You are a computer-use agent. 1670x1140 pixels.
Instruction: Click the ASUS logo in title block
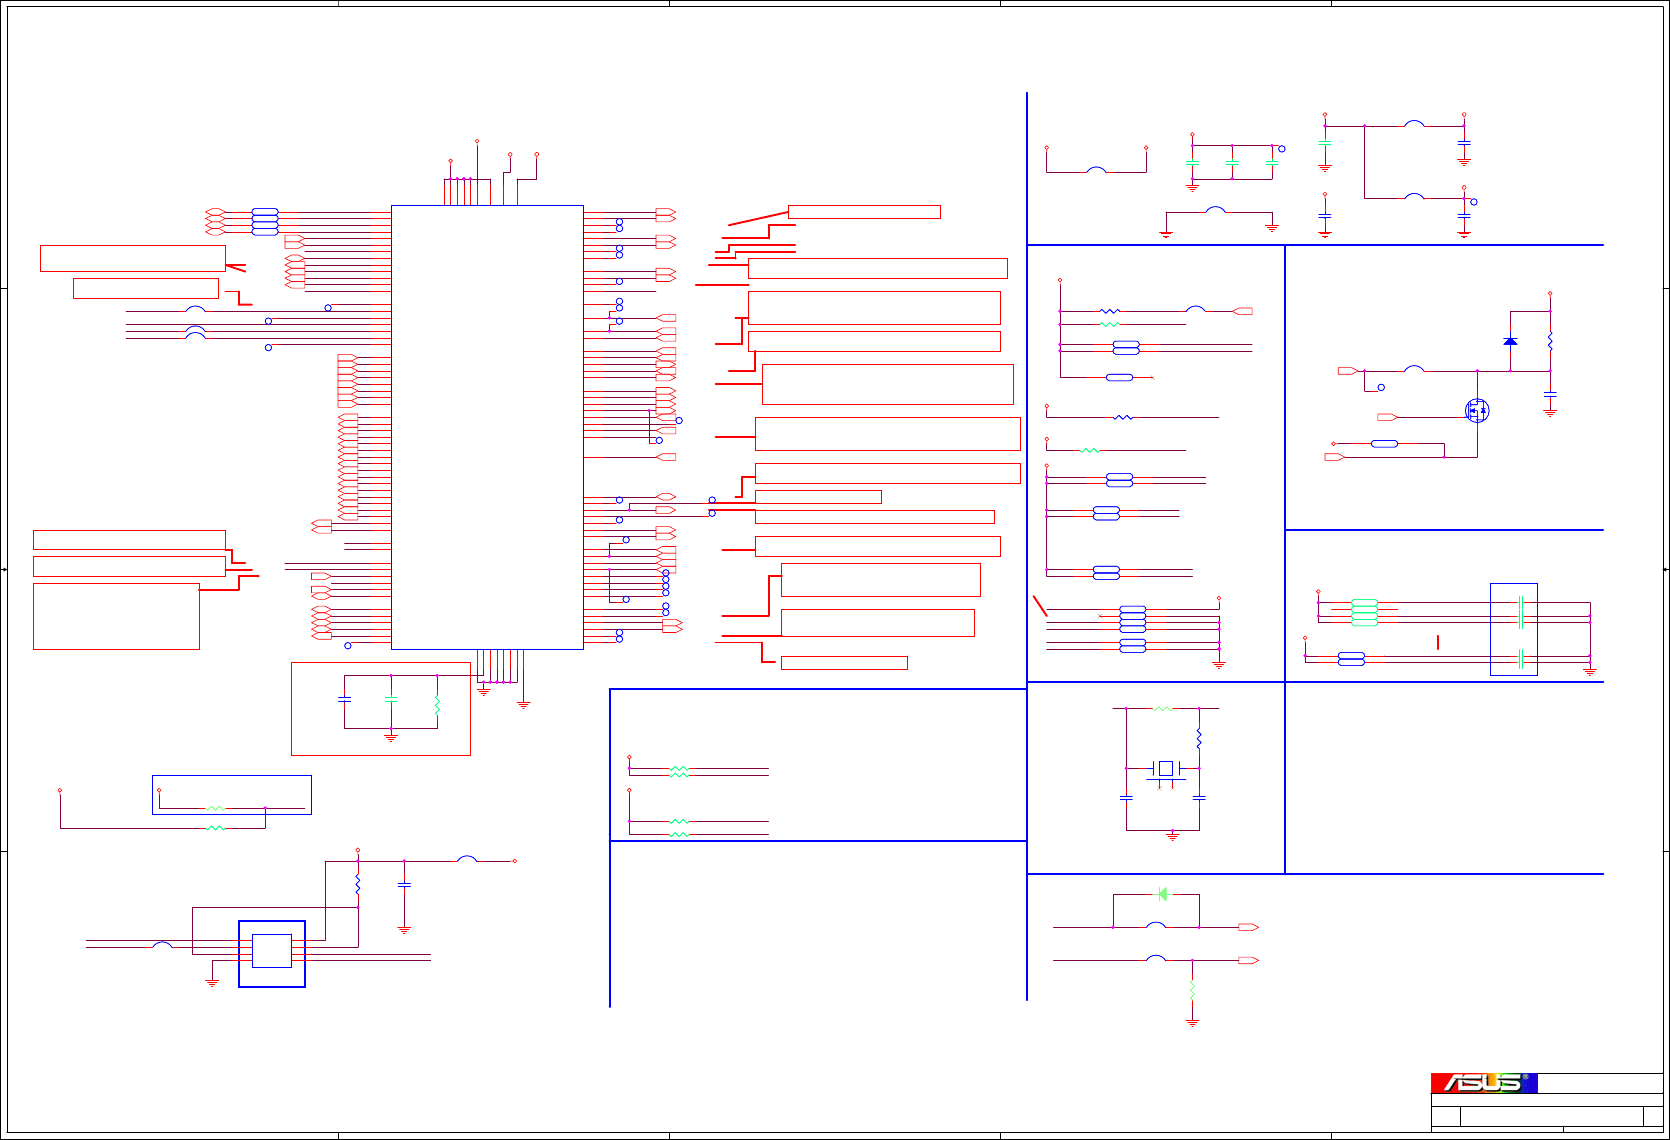click(1484, 1083)
